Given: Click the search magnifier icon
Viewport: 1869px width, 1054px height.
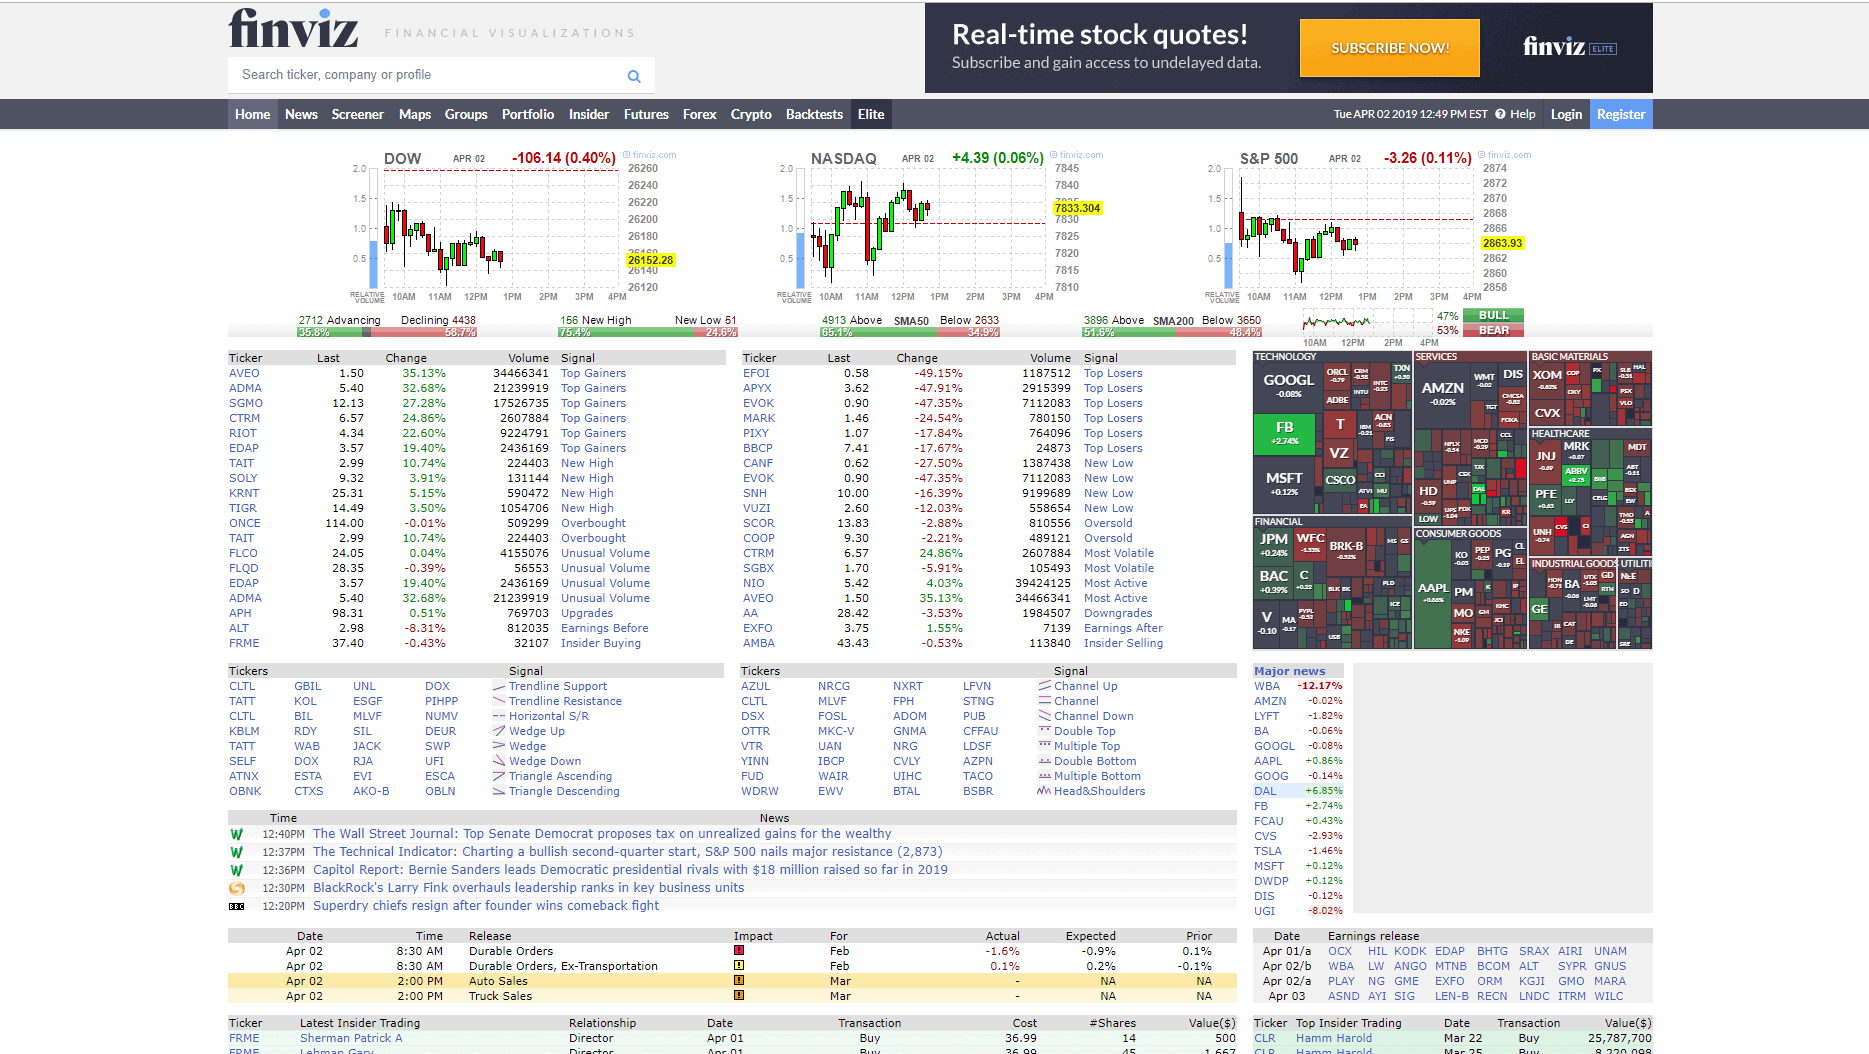Looking at the screenshot, I should point(634,76).
